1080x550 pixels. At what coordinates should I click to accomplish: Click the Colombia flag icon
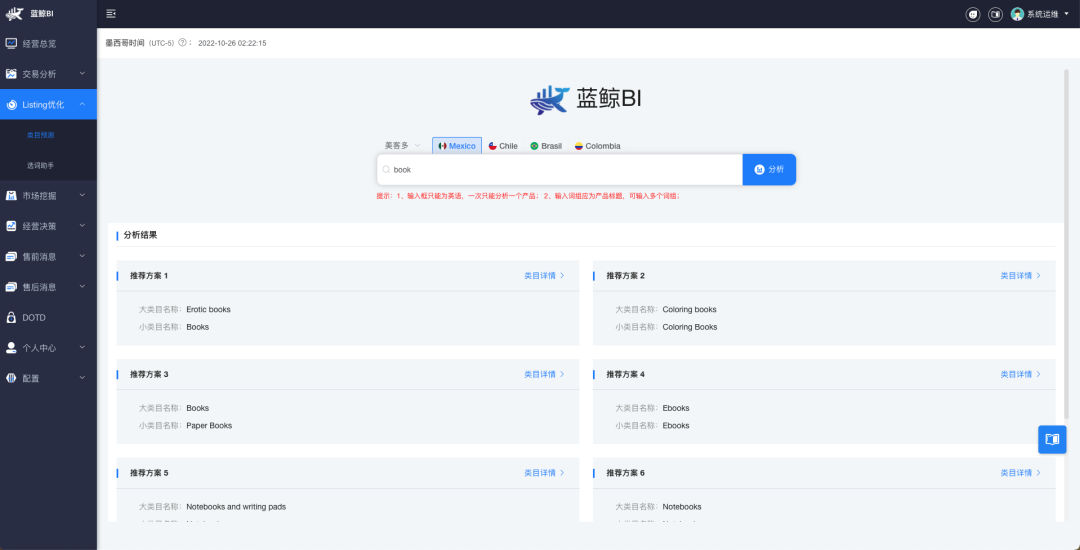(579, 146)
